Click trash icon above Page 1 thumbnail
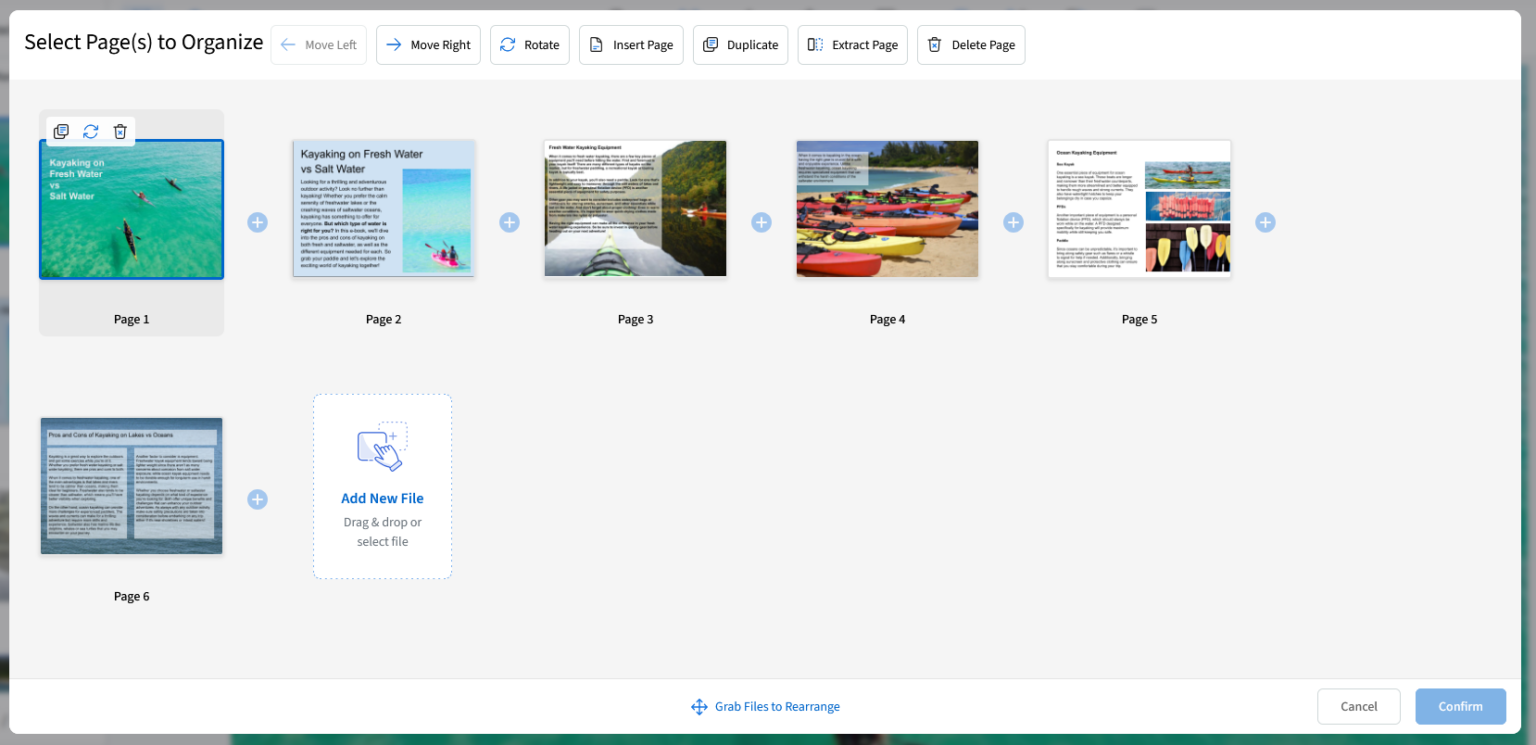1536x745 pixels. (120, 132)
